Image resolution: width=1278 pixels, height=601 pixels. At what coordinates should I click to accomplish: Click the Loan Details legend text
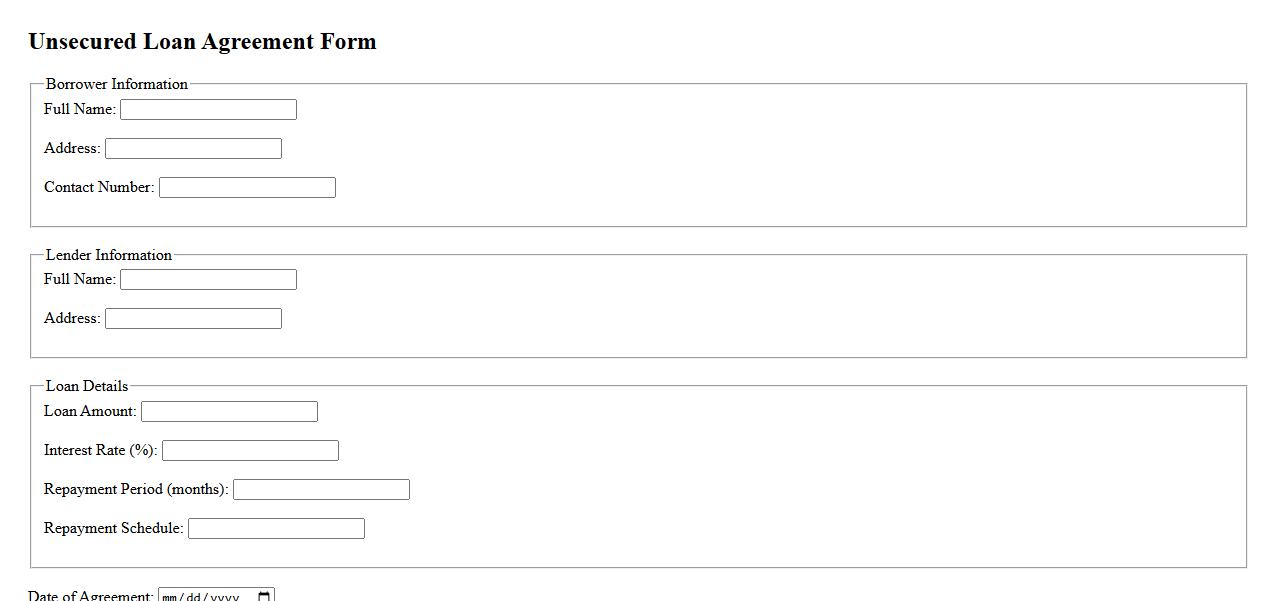87,386
